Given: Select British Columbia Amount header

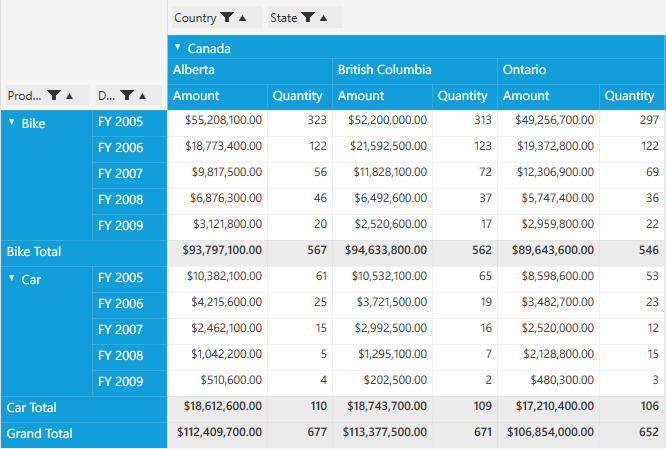Looking at the screenshot, I should click(x=382, y=96).
